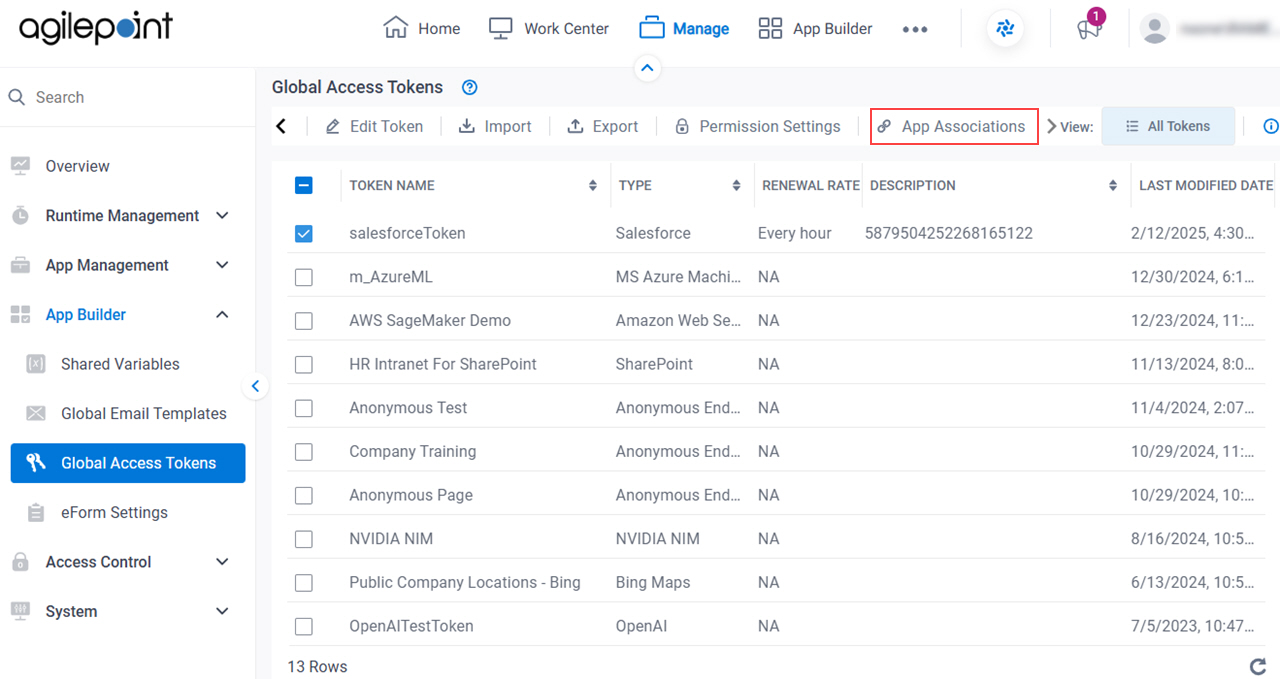The image size is (1280, 679).
Task: Open eForm Settings
Action: [x=114, y=512]
